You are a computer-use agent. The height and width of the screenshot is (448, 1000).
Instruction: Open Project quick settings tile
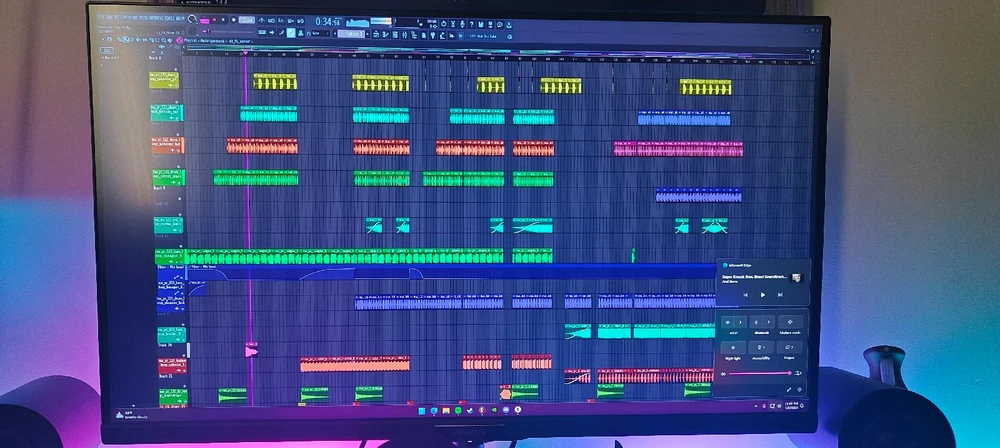point(790,347)
